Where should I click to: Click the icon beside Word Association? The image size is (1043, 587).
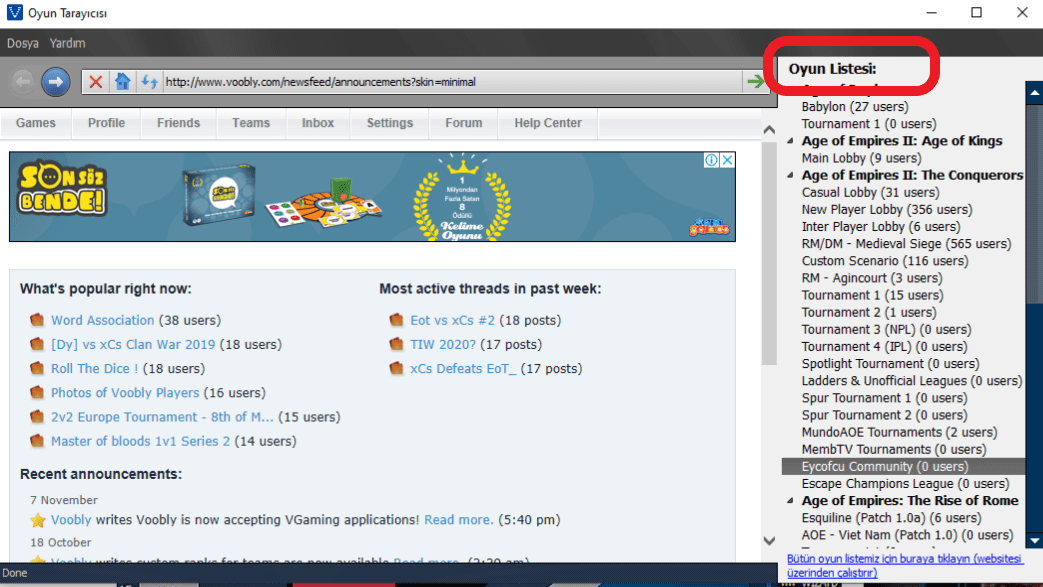tap(37, 319)
